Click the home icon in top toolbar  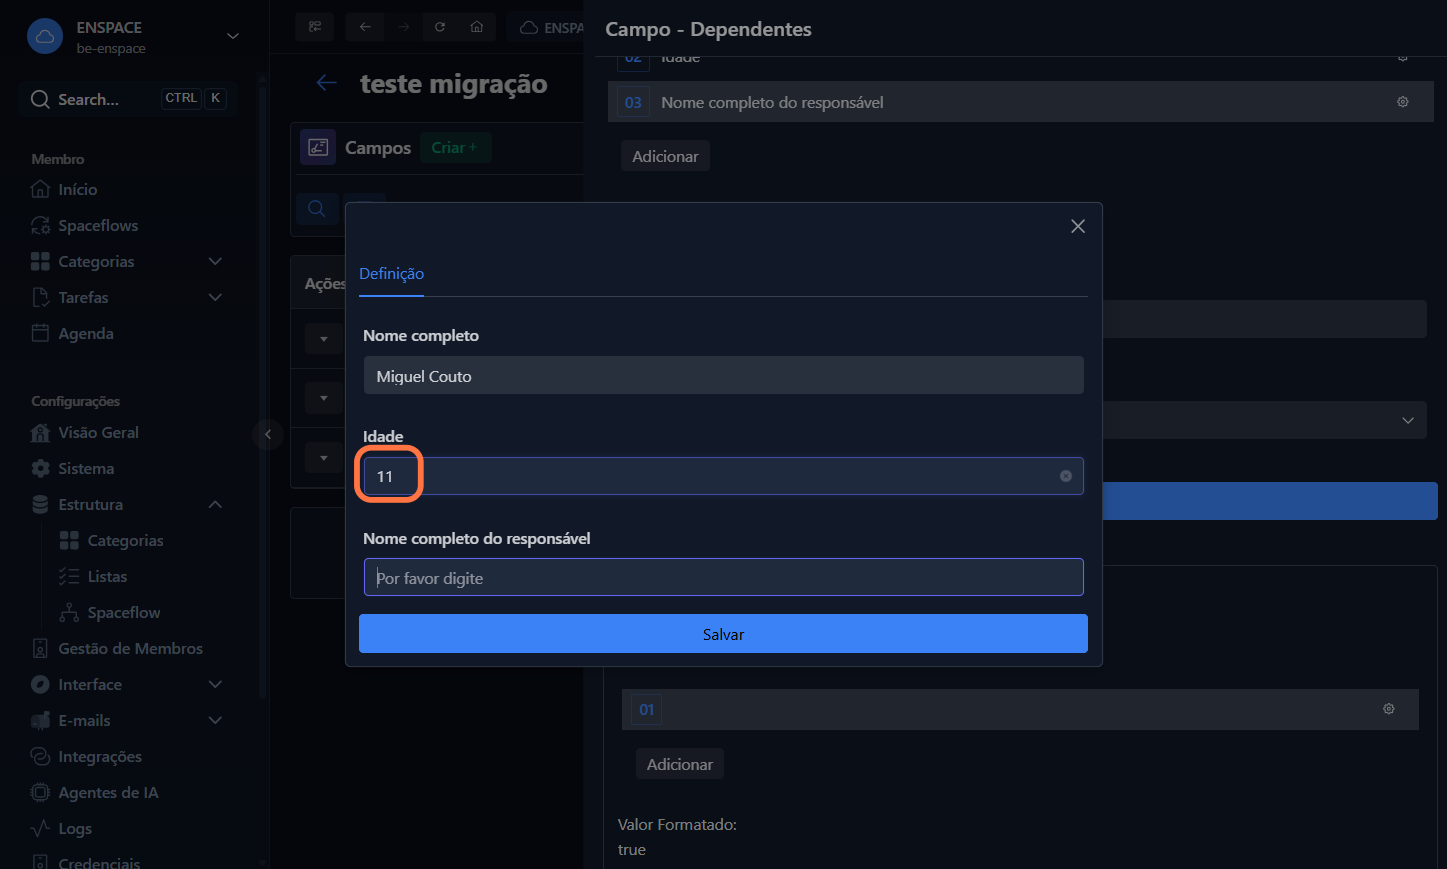[x=477, y=27]
